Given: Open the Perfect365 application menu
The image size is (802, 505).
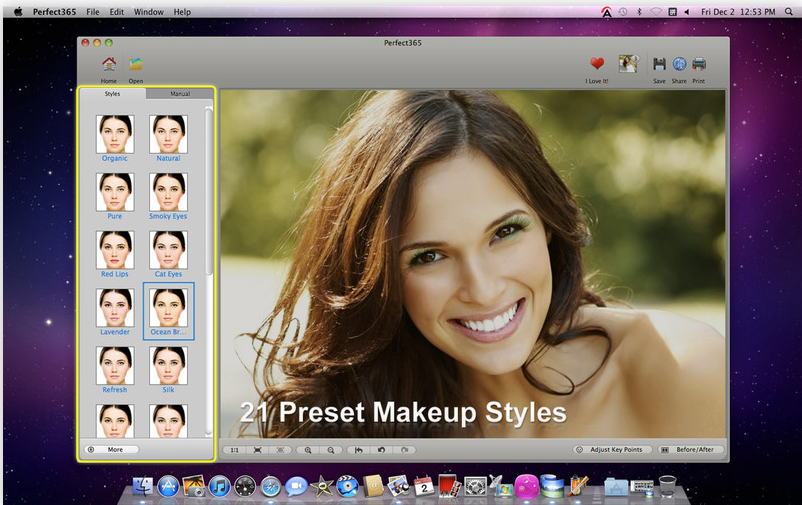Looking at the screenshot, I should point(54,12).
